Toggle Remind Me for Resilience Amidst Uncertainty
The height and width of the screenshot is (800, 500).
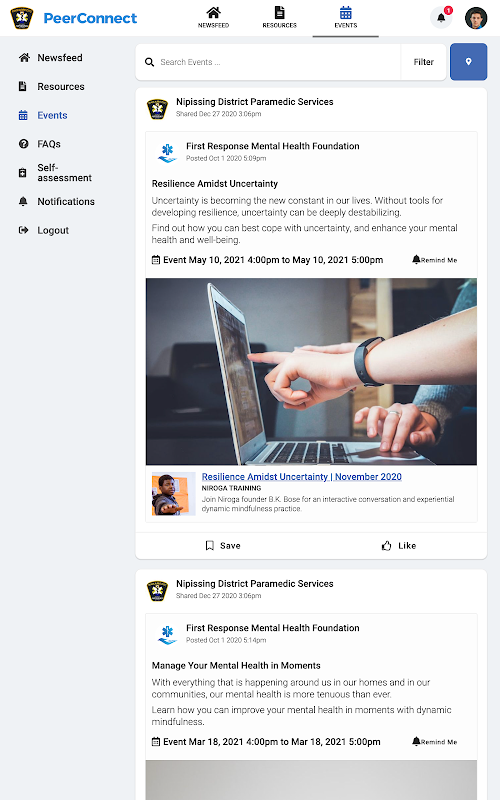tap(435, 260)
